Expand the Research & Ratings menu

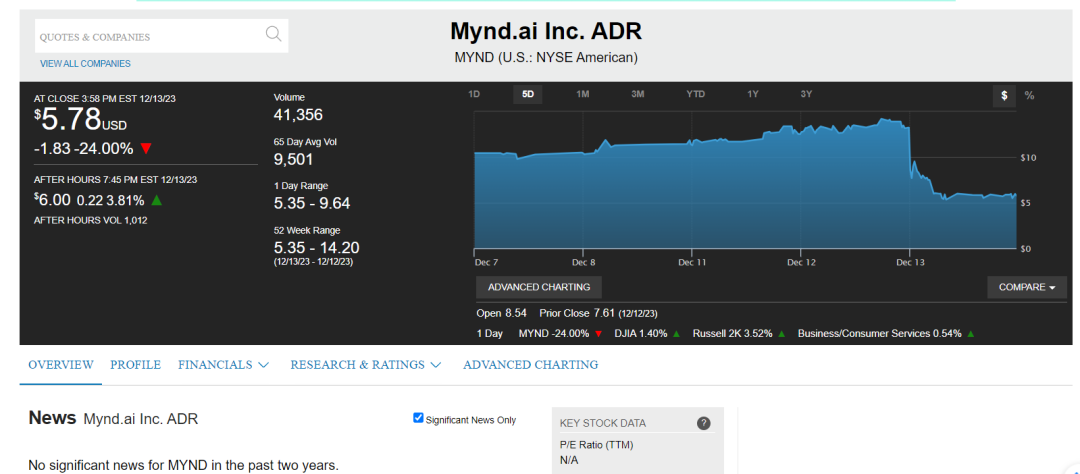pos(366,364)
